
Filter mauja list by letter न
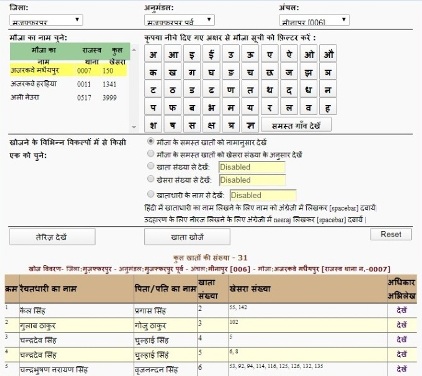point(328,89)
